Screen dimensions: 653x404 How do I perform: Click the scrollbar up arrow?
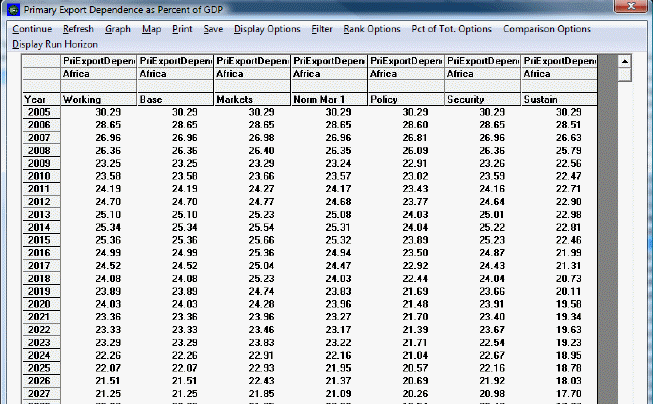(x=624, y=62)
